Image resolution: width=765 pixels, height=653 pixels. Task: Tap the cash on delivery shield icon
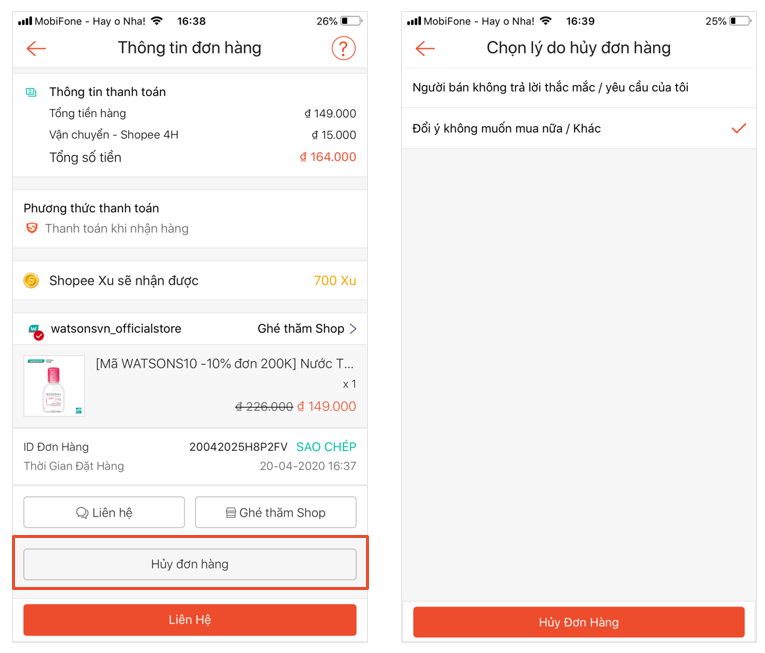[32, 229]
